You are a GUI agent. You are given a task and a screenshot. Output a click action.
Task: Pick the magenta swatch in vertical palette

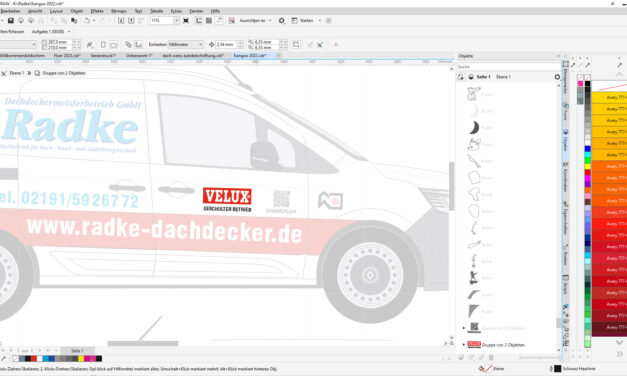point(587,178)
